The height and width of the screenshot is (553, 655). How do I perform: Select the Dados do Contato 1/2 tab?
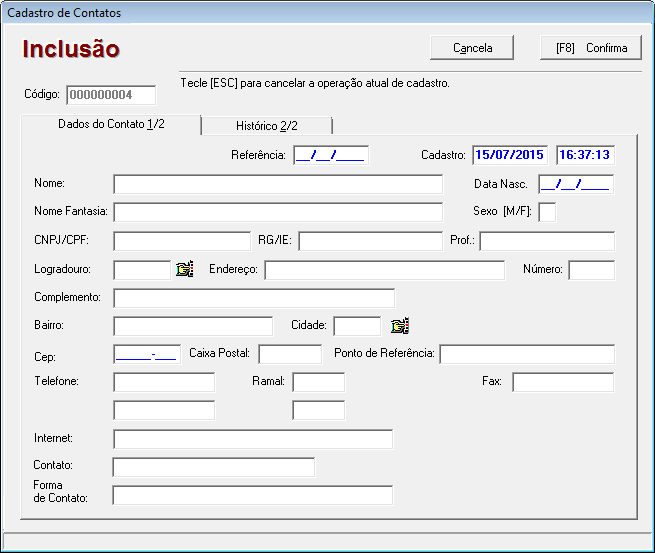tap(111, 124)
